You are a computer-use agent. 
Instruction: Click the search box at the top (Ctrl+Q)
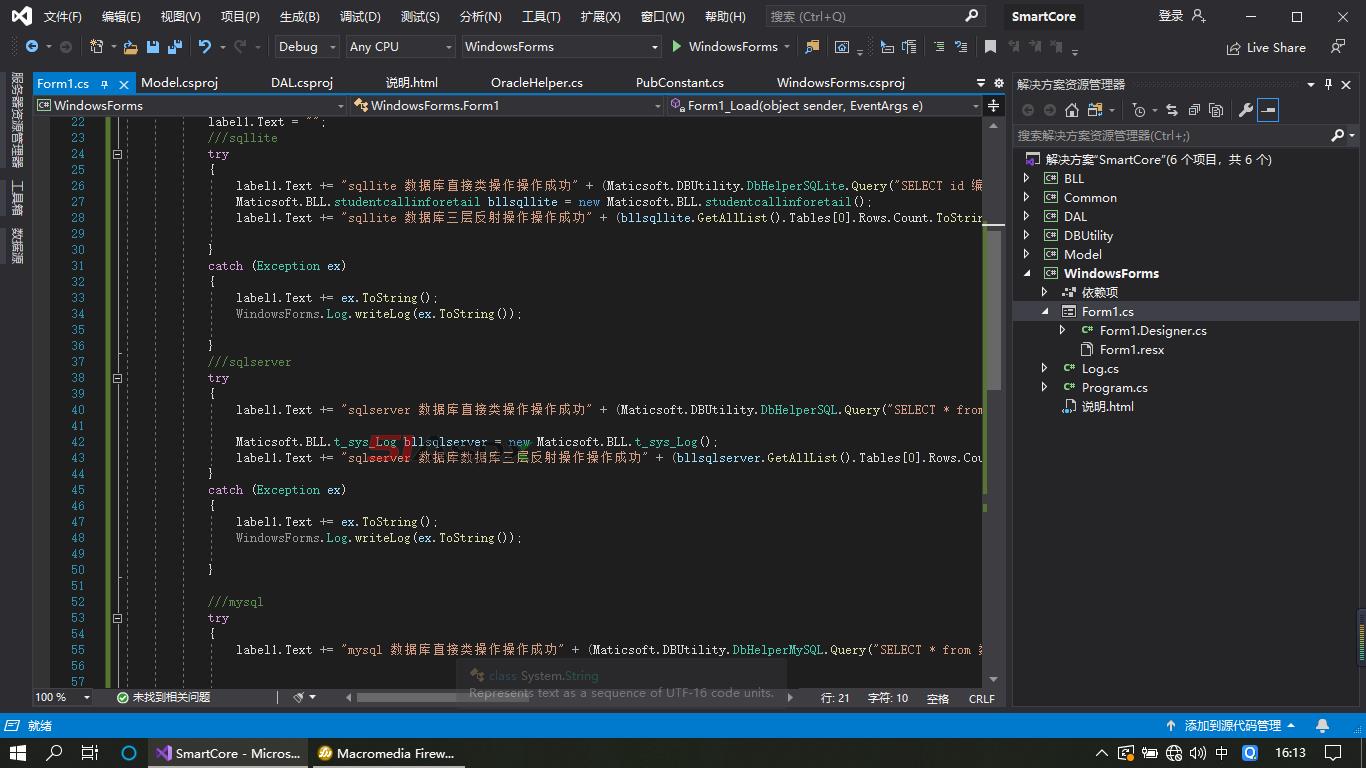pyautogui.click(x=874, y=16)
